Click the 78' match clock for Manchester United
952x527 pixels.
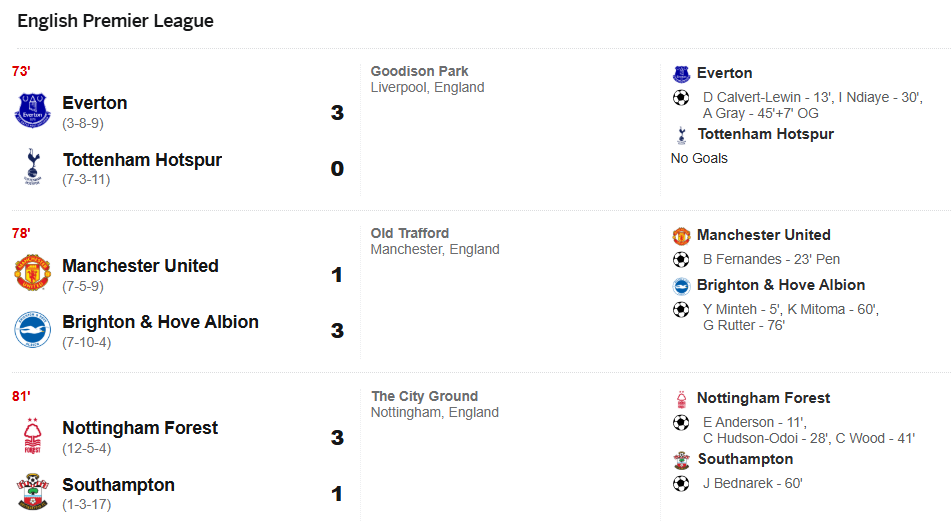pyautogui.click(x=21, y=233)
